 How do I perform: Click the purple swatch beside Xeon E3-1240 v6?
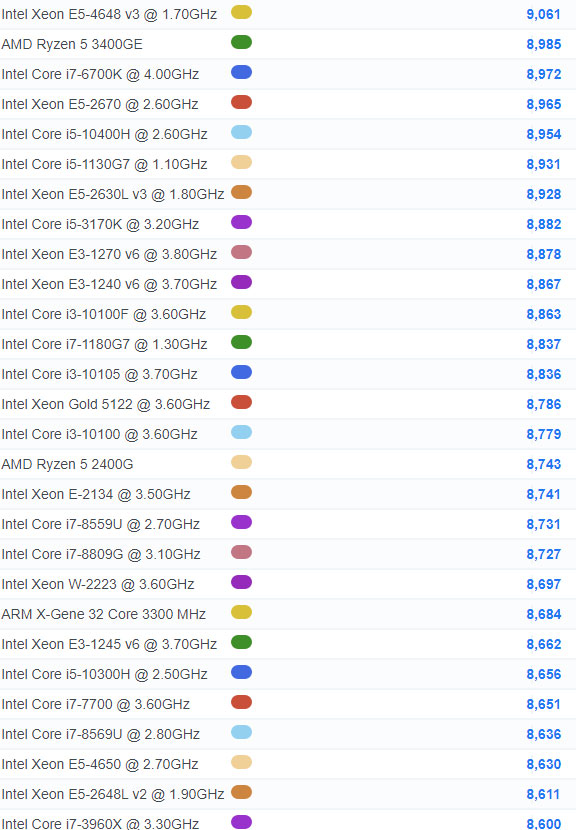241,282
